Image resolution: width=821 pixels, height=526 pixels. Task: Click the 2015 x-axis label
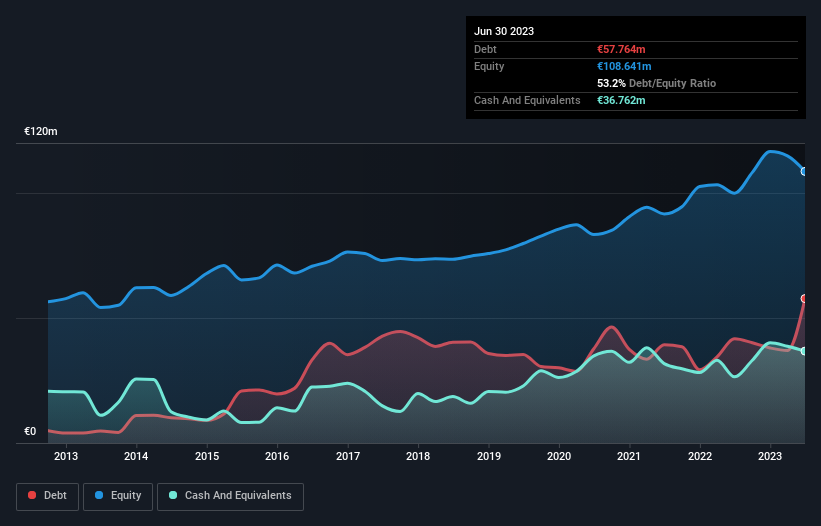[x=207, y=456]
